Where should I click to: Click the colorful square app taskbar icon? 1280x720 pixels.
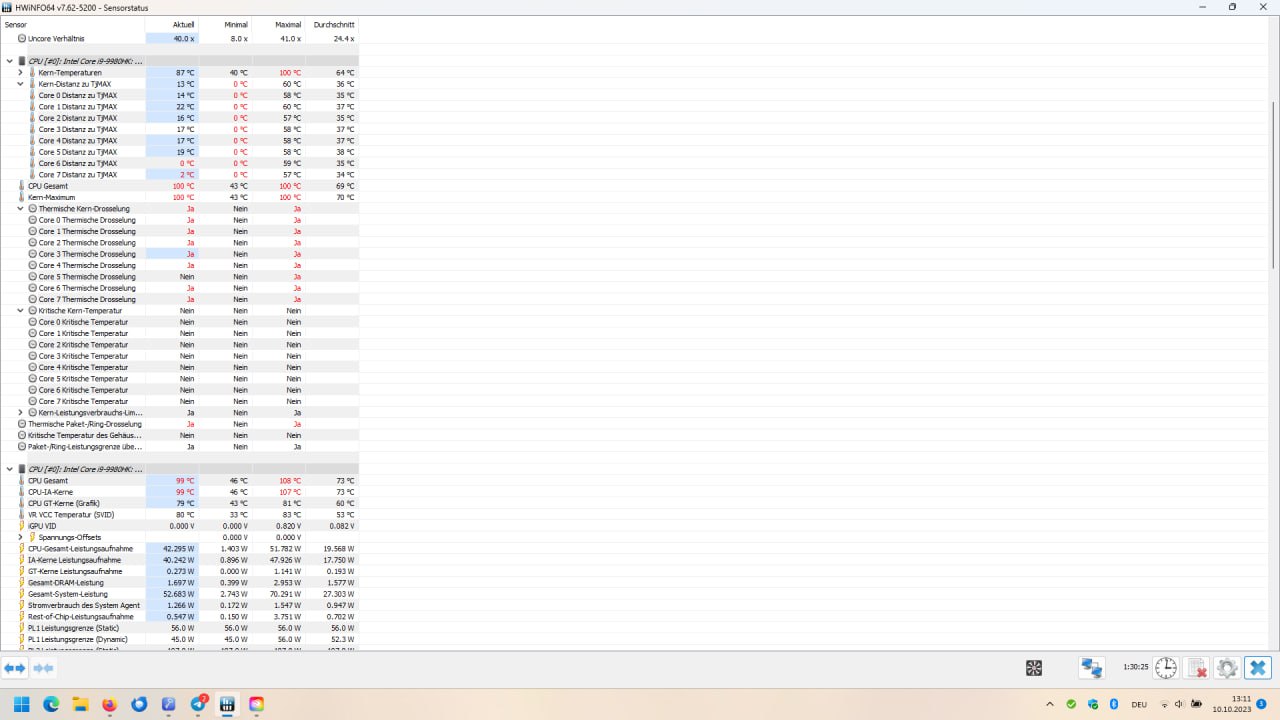coord(256,704)
